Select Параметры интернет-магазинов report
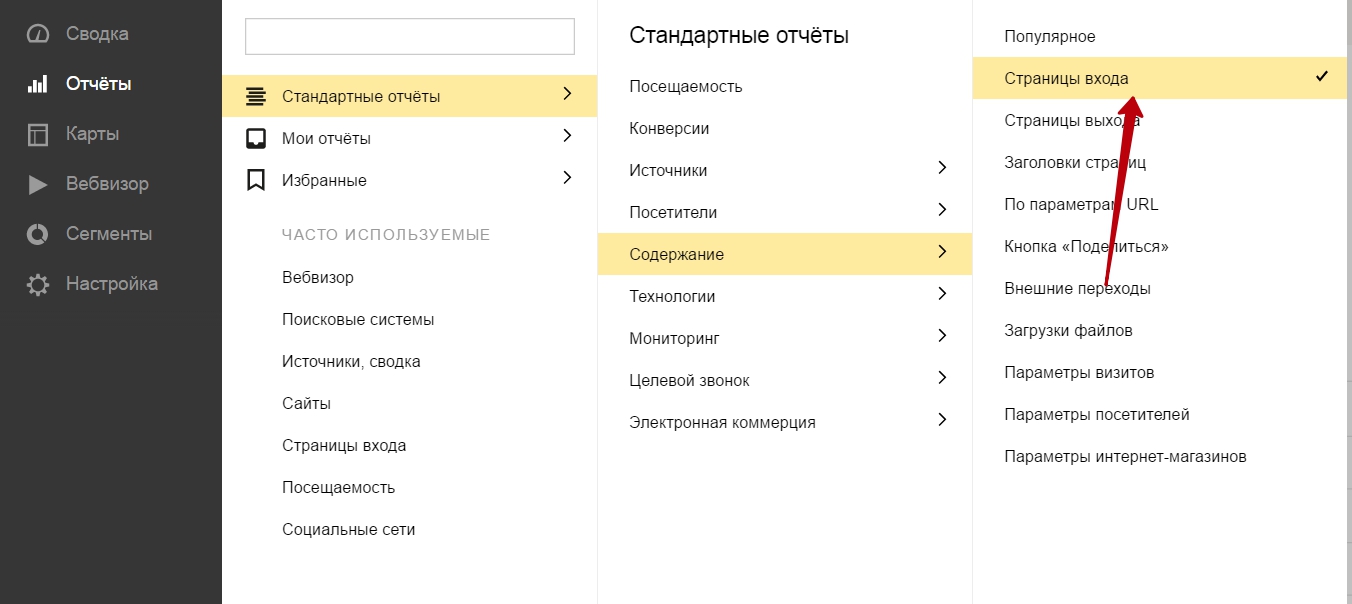This screenshot has height=604, width=1352. 1125,456
